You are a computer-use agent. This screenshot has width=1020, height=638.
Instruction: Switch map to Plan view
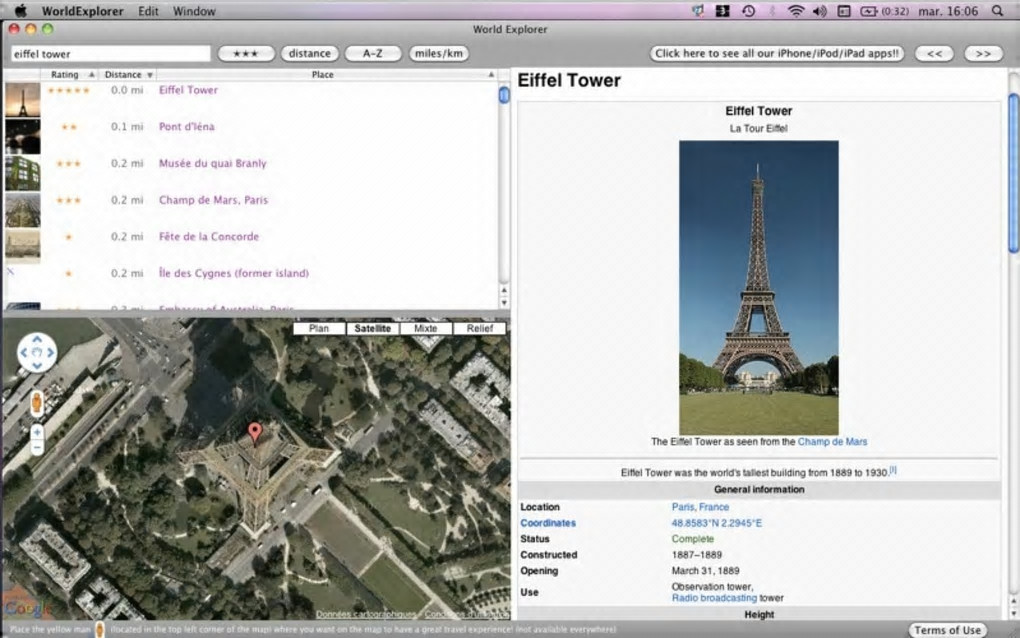[x=319, y=328]
